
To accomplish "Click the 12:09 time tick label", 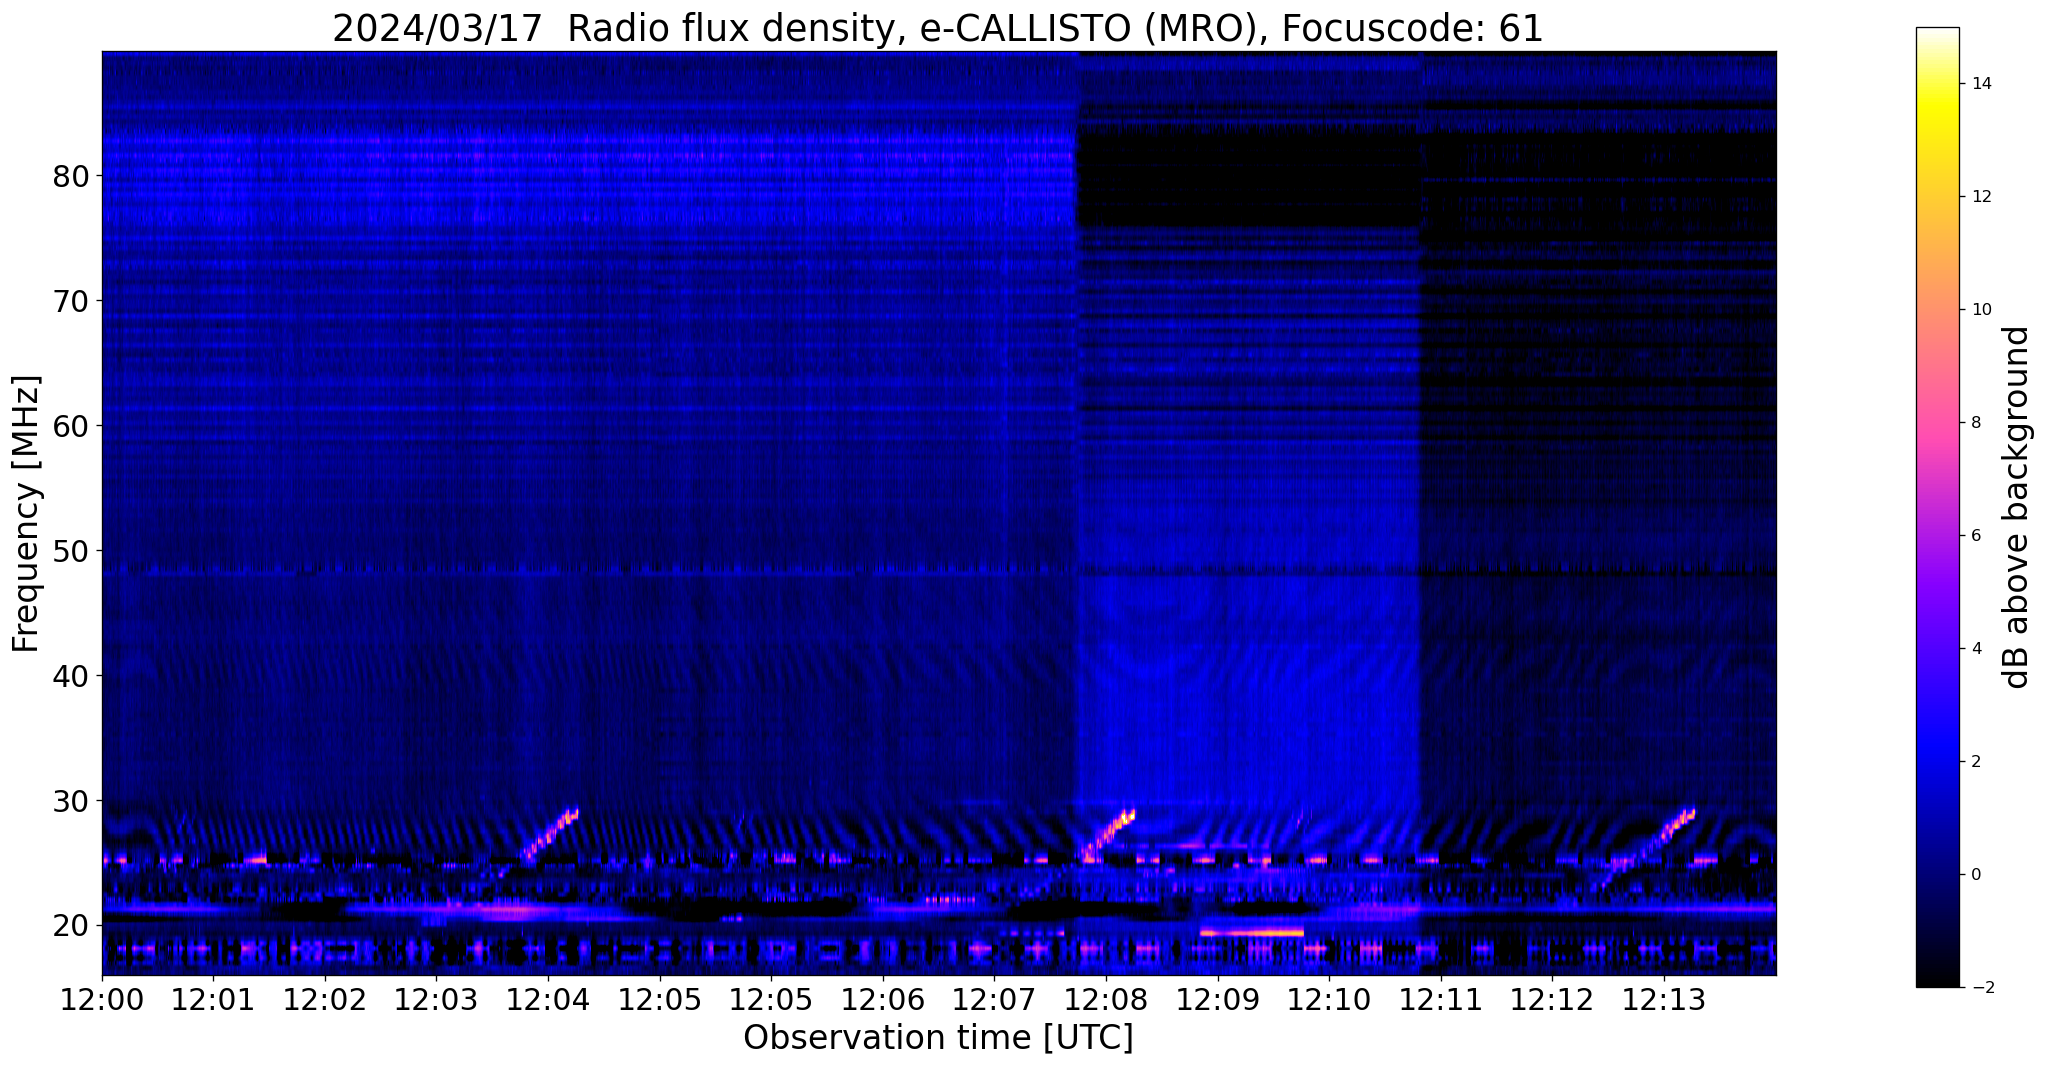I will point(1217,1000).
